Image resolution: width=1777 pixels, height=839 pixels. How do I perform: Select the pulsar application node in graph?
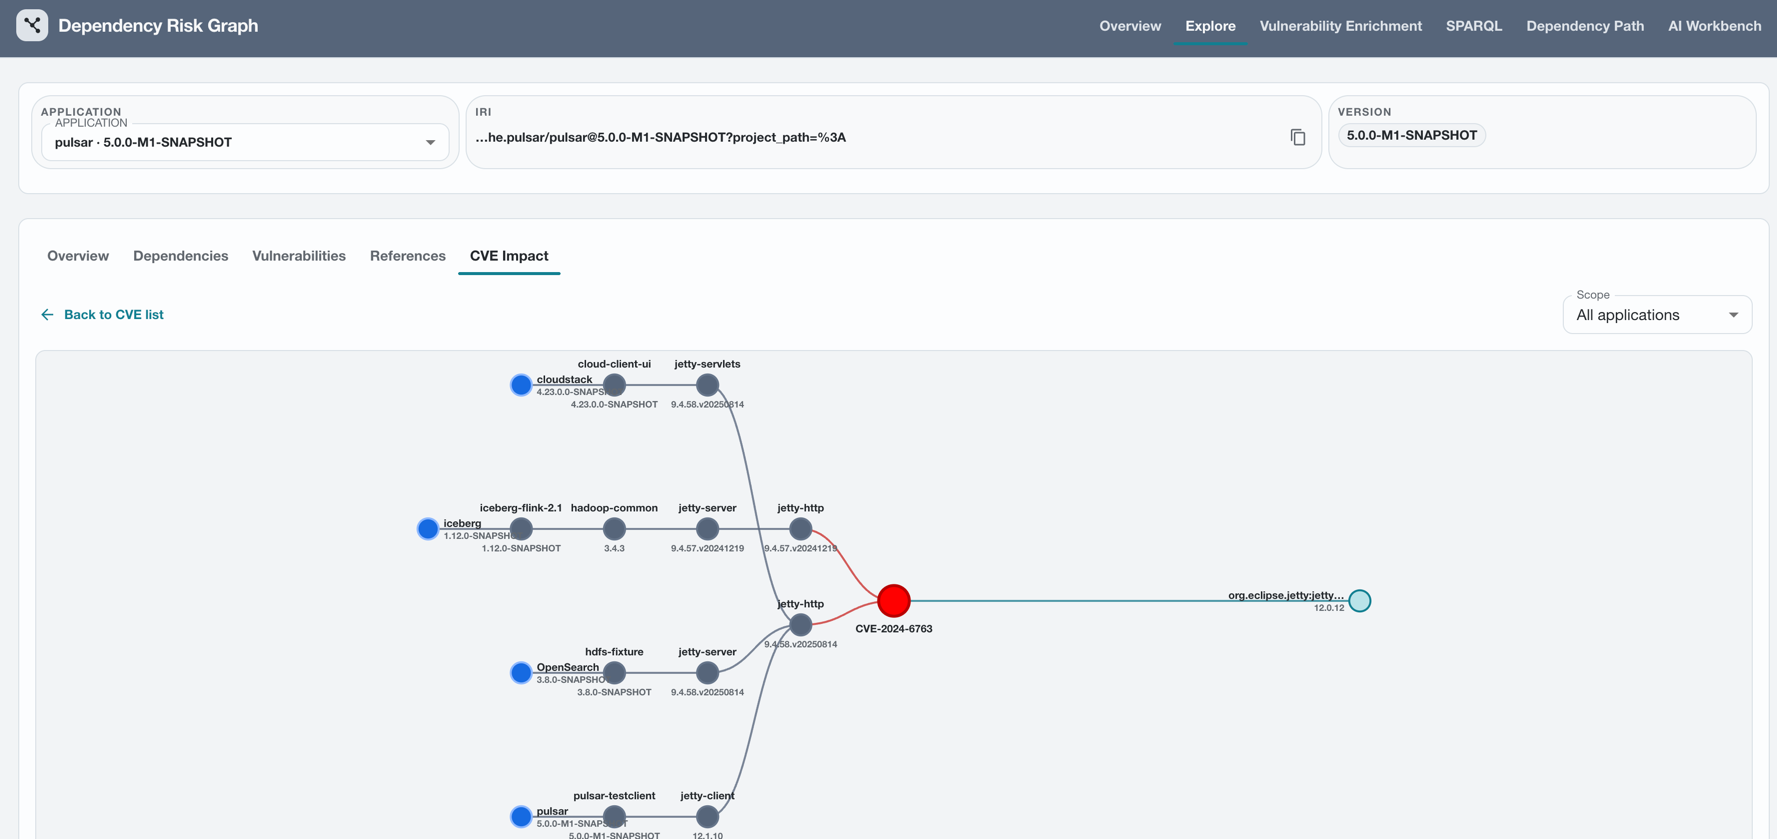(x=521, y=817)
